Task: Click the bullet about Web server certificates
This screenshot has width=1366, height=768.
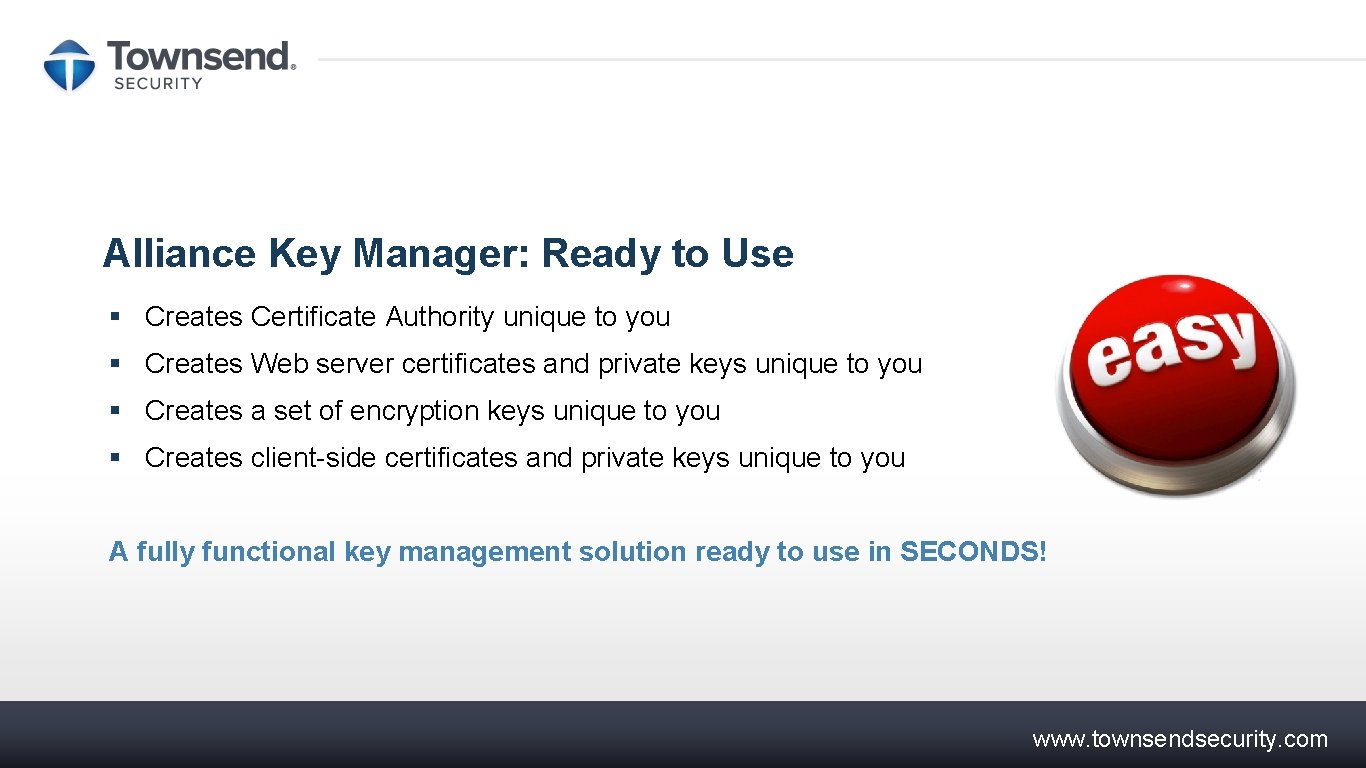Action: click(533, 364)
